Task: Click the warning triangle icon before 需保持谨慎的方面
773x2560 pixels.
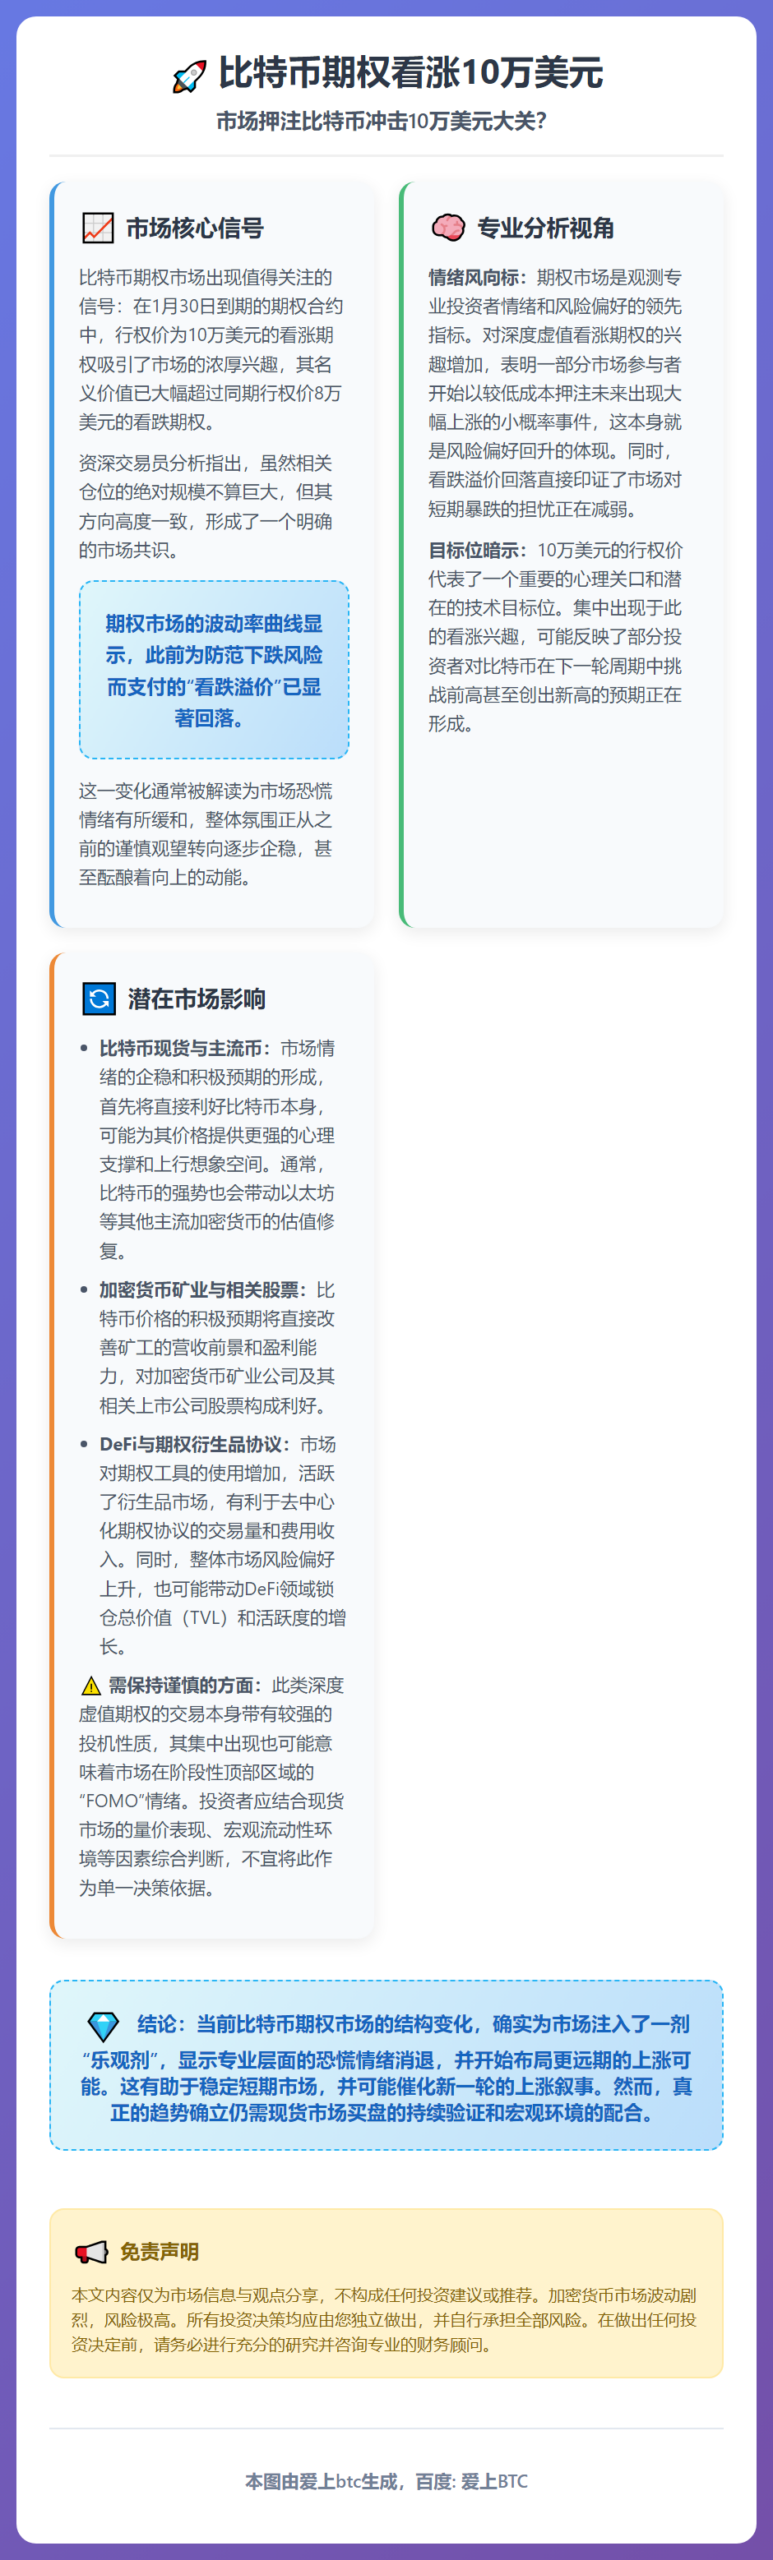Action: (91, 1685)
